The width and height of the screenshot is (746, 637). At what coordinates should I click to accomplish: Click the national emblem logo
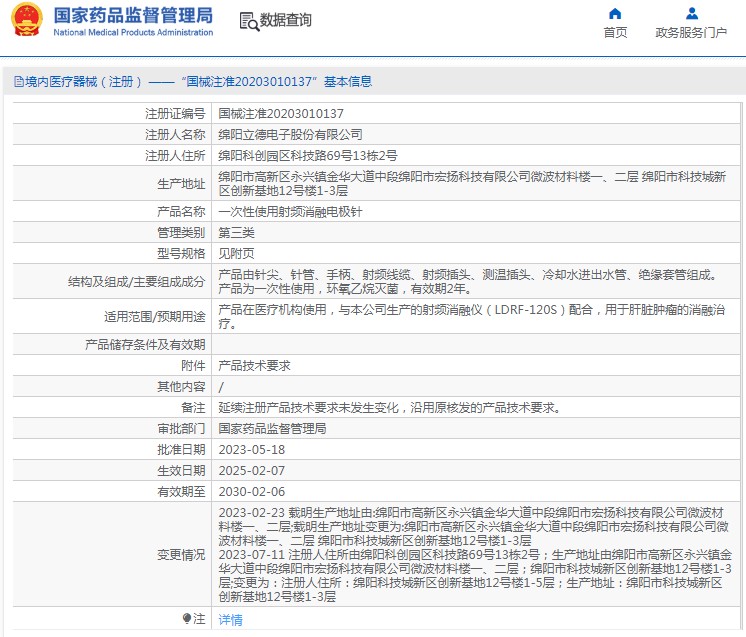tap(27, 20)
